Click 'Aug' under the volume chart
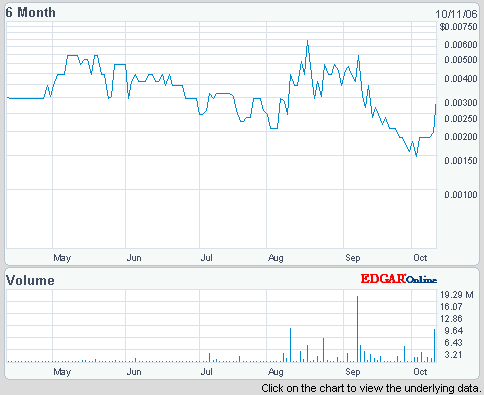 click(276, 372)
